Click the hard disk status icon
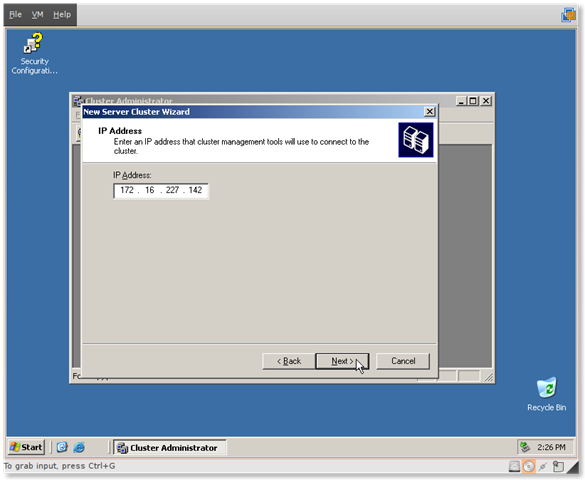 pos(514,466)
